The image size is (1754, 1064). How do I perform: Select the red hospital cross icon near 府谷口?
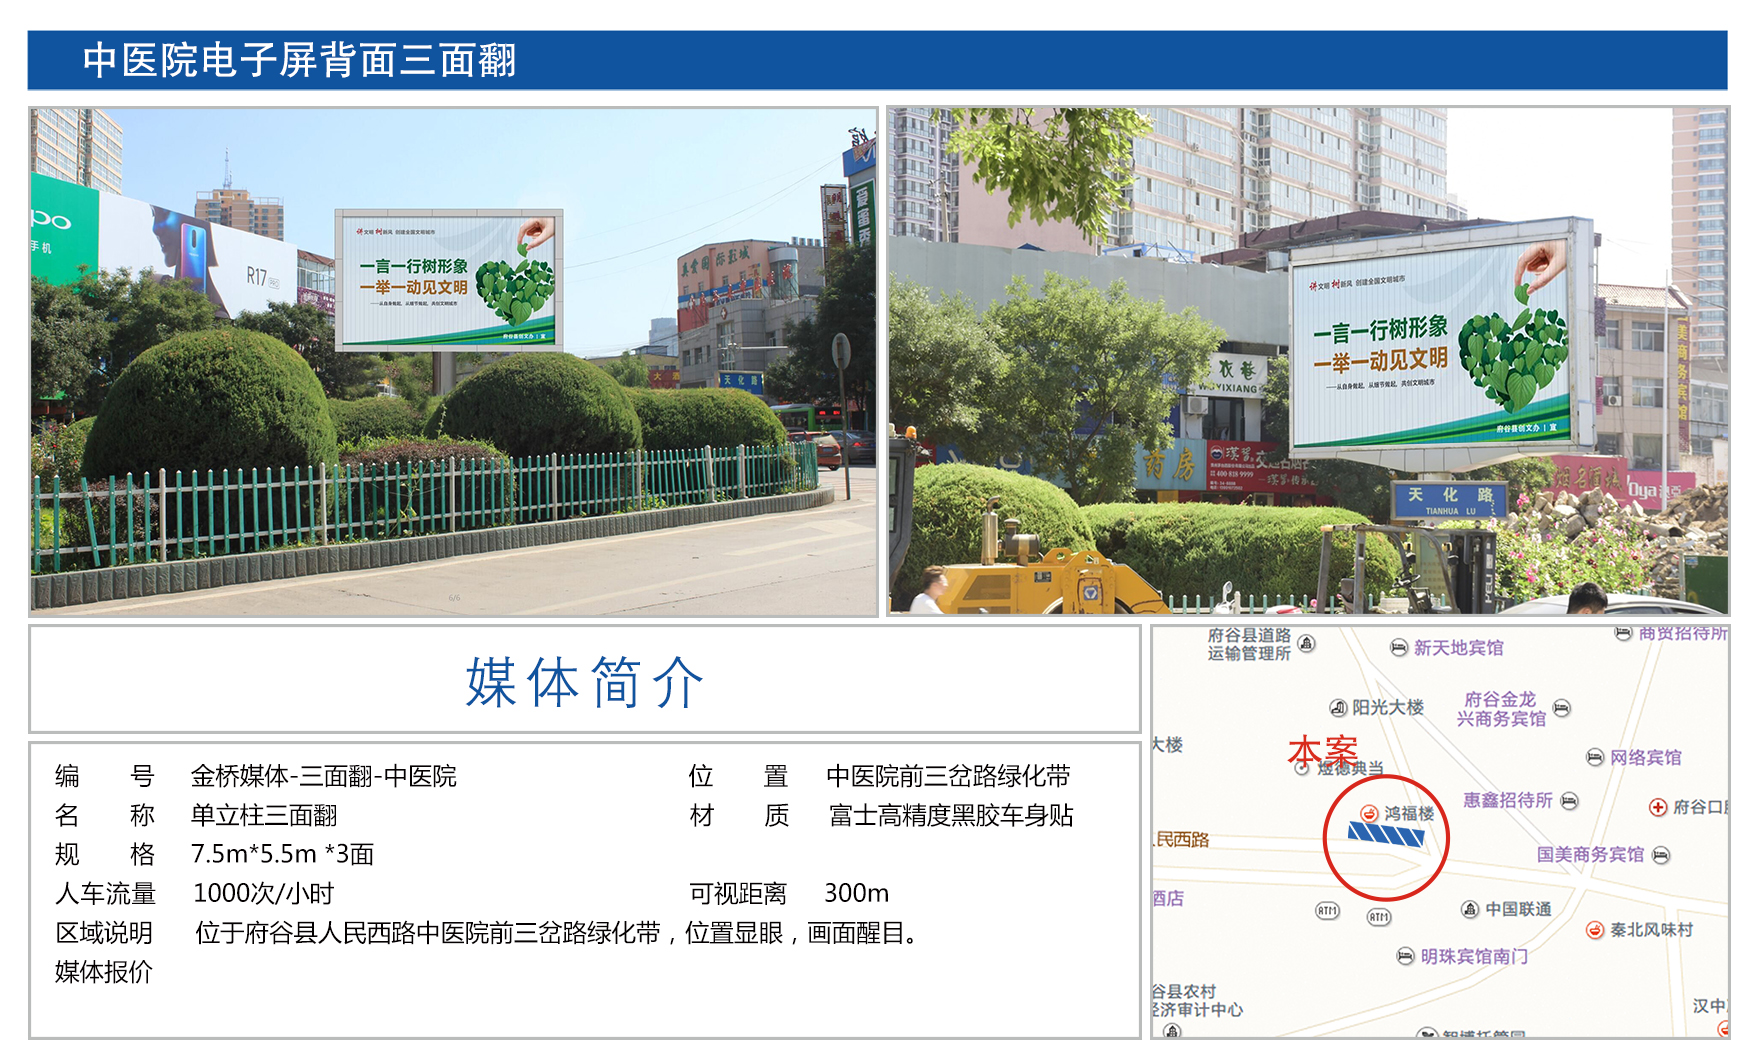point(1658,807)
